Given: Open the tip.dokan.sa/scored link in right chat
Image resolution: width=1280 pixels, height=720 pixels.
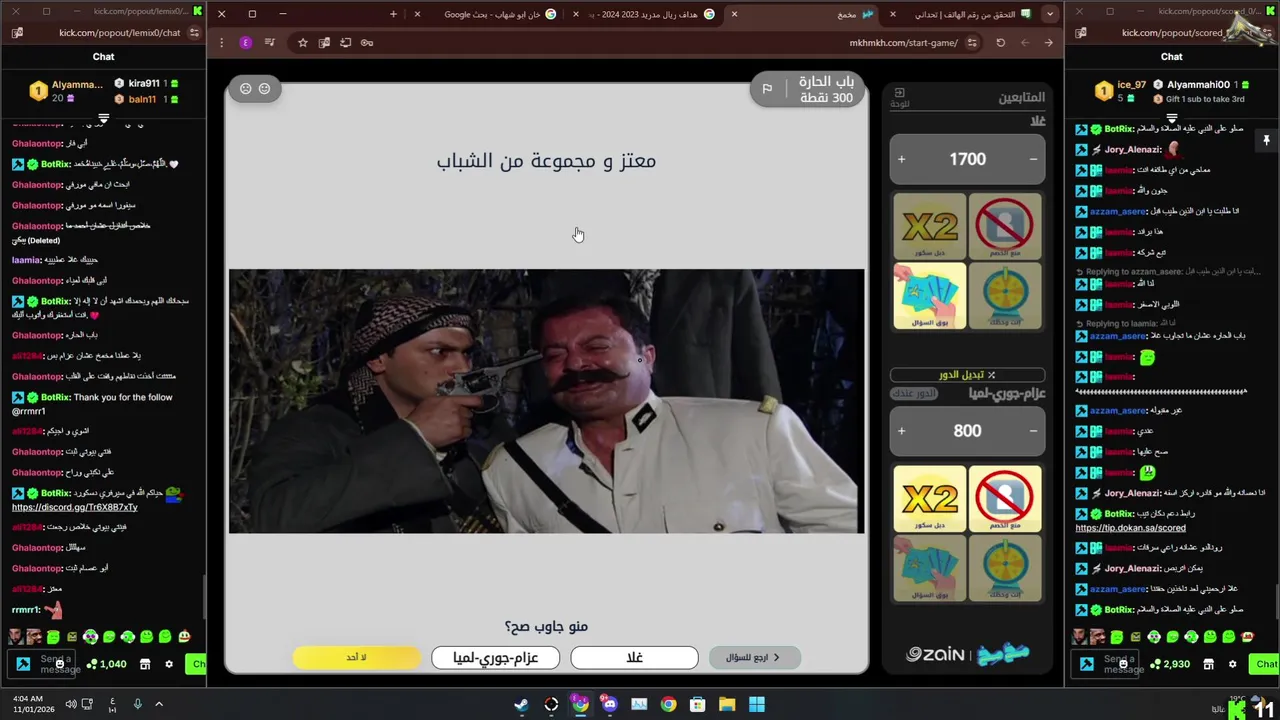Looking at the screenshot, I should coord(1130,528).
